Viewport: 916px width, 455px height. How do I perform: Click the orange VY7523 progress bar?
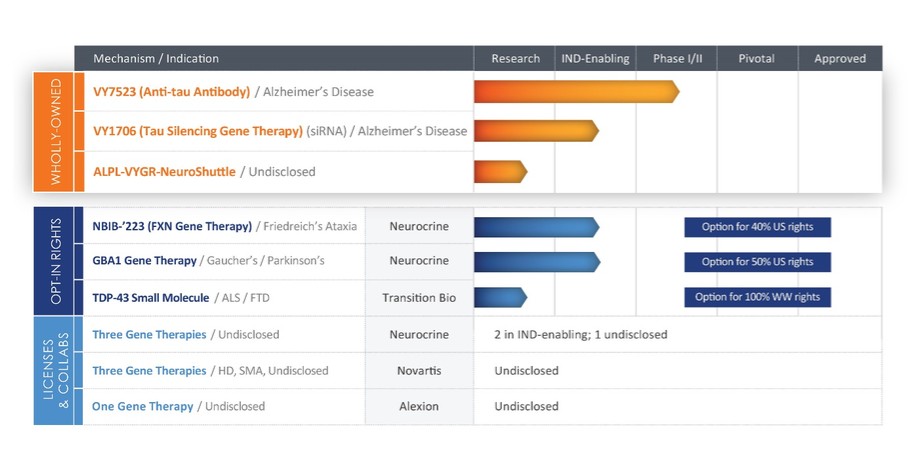(x=575, y=92)
